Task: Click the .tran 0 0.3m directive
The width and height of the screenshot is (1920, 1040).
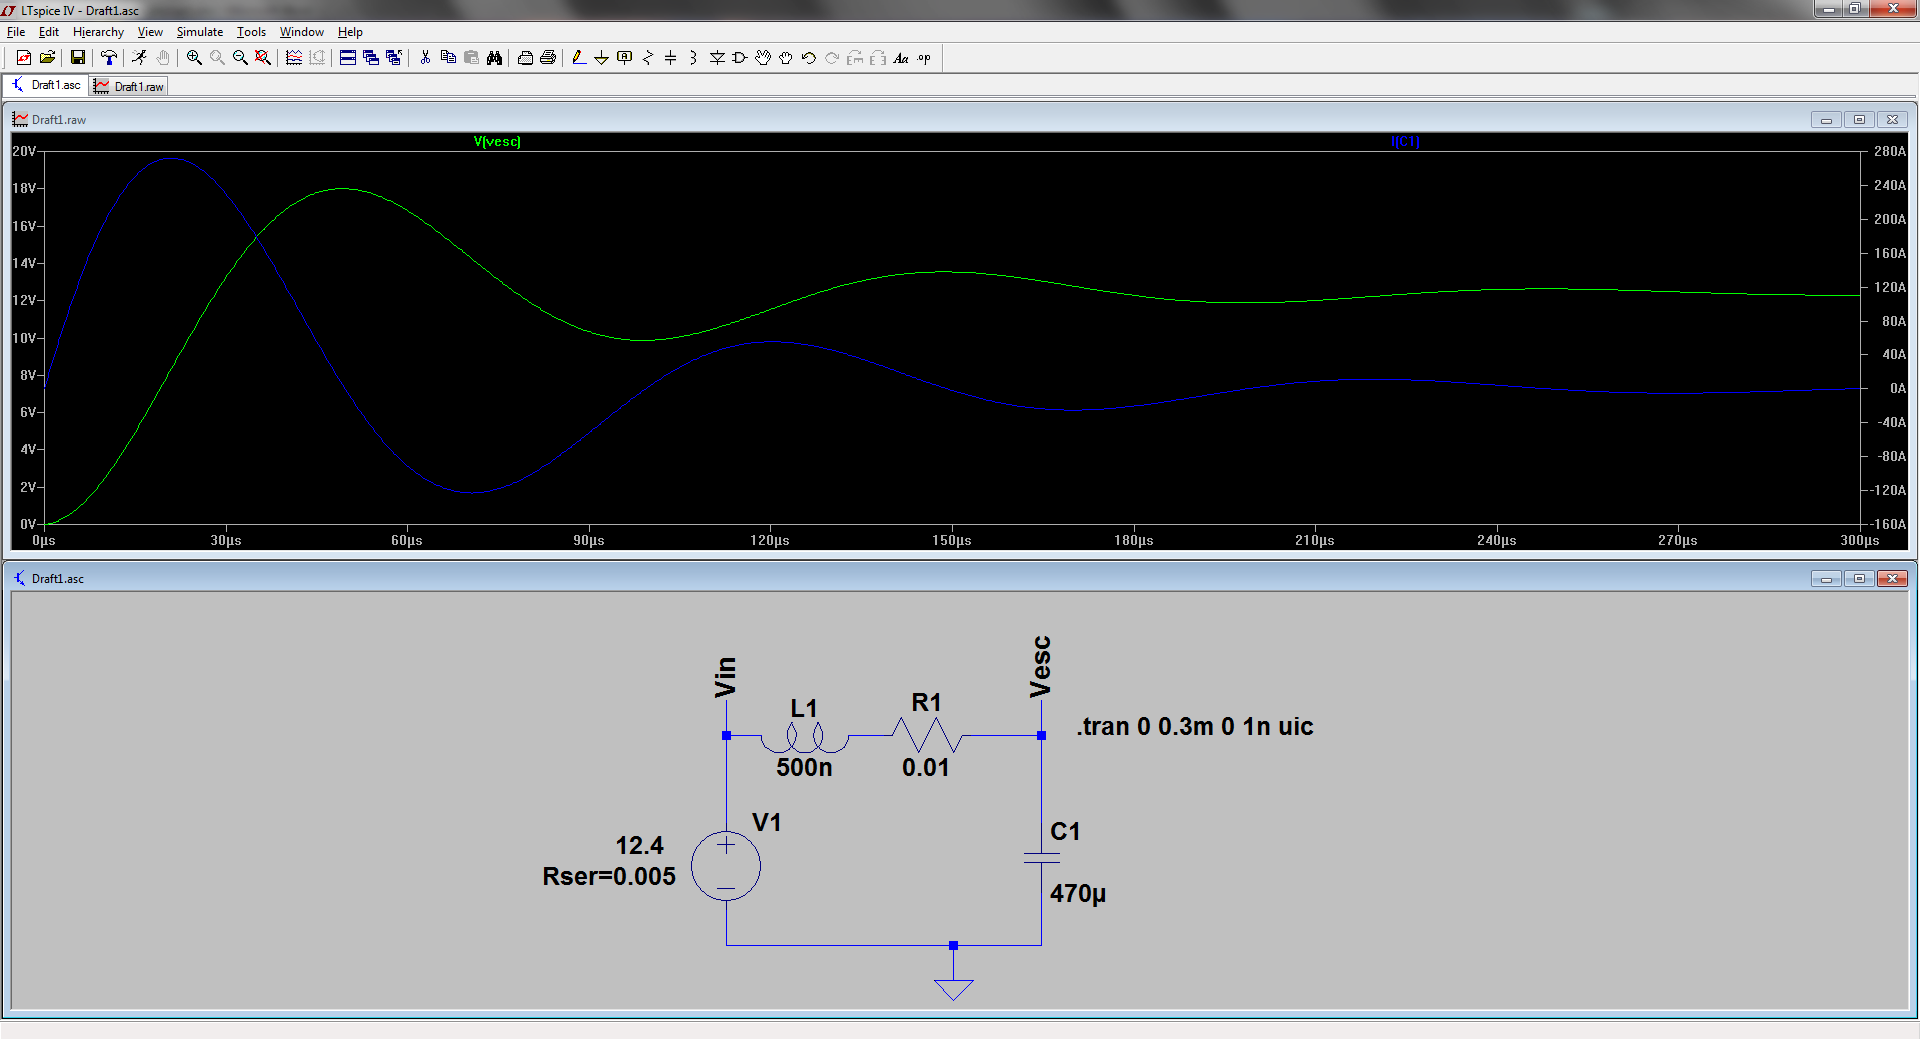Action: point(1195,726)
